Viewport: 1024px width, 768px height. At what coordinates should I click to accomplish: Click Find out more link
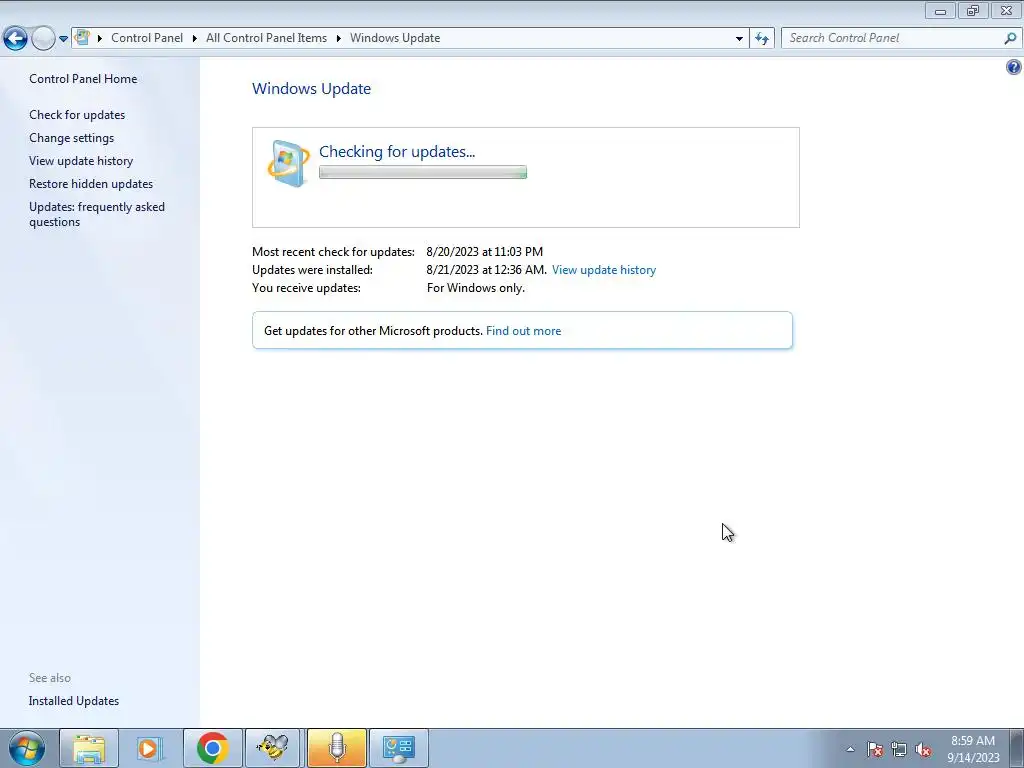click(523, 330)
